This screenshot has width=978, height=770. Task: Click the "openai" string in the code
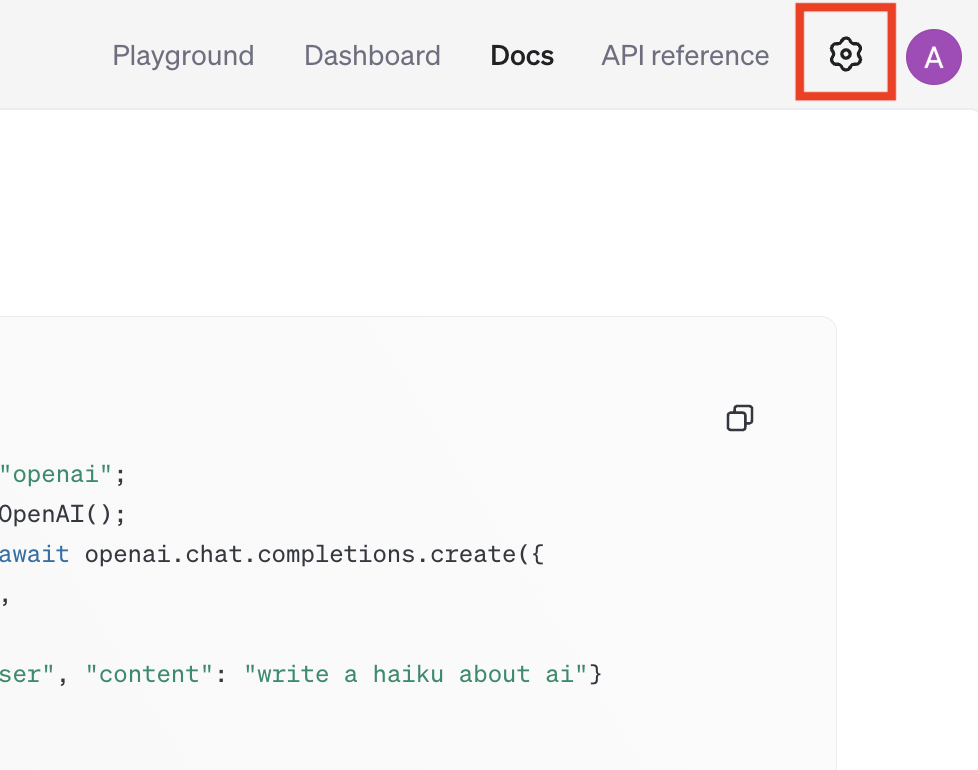click(x=56, y=475)
